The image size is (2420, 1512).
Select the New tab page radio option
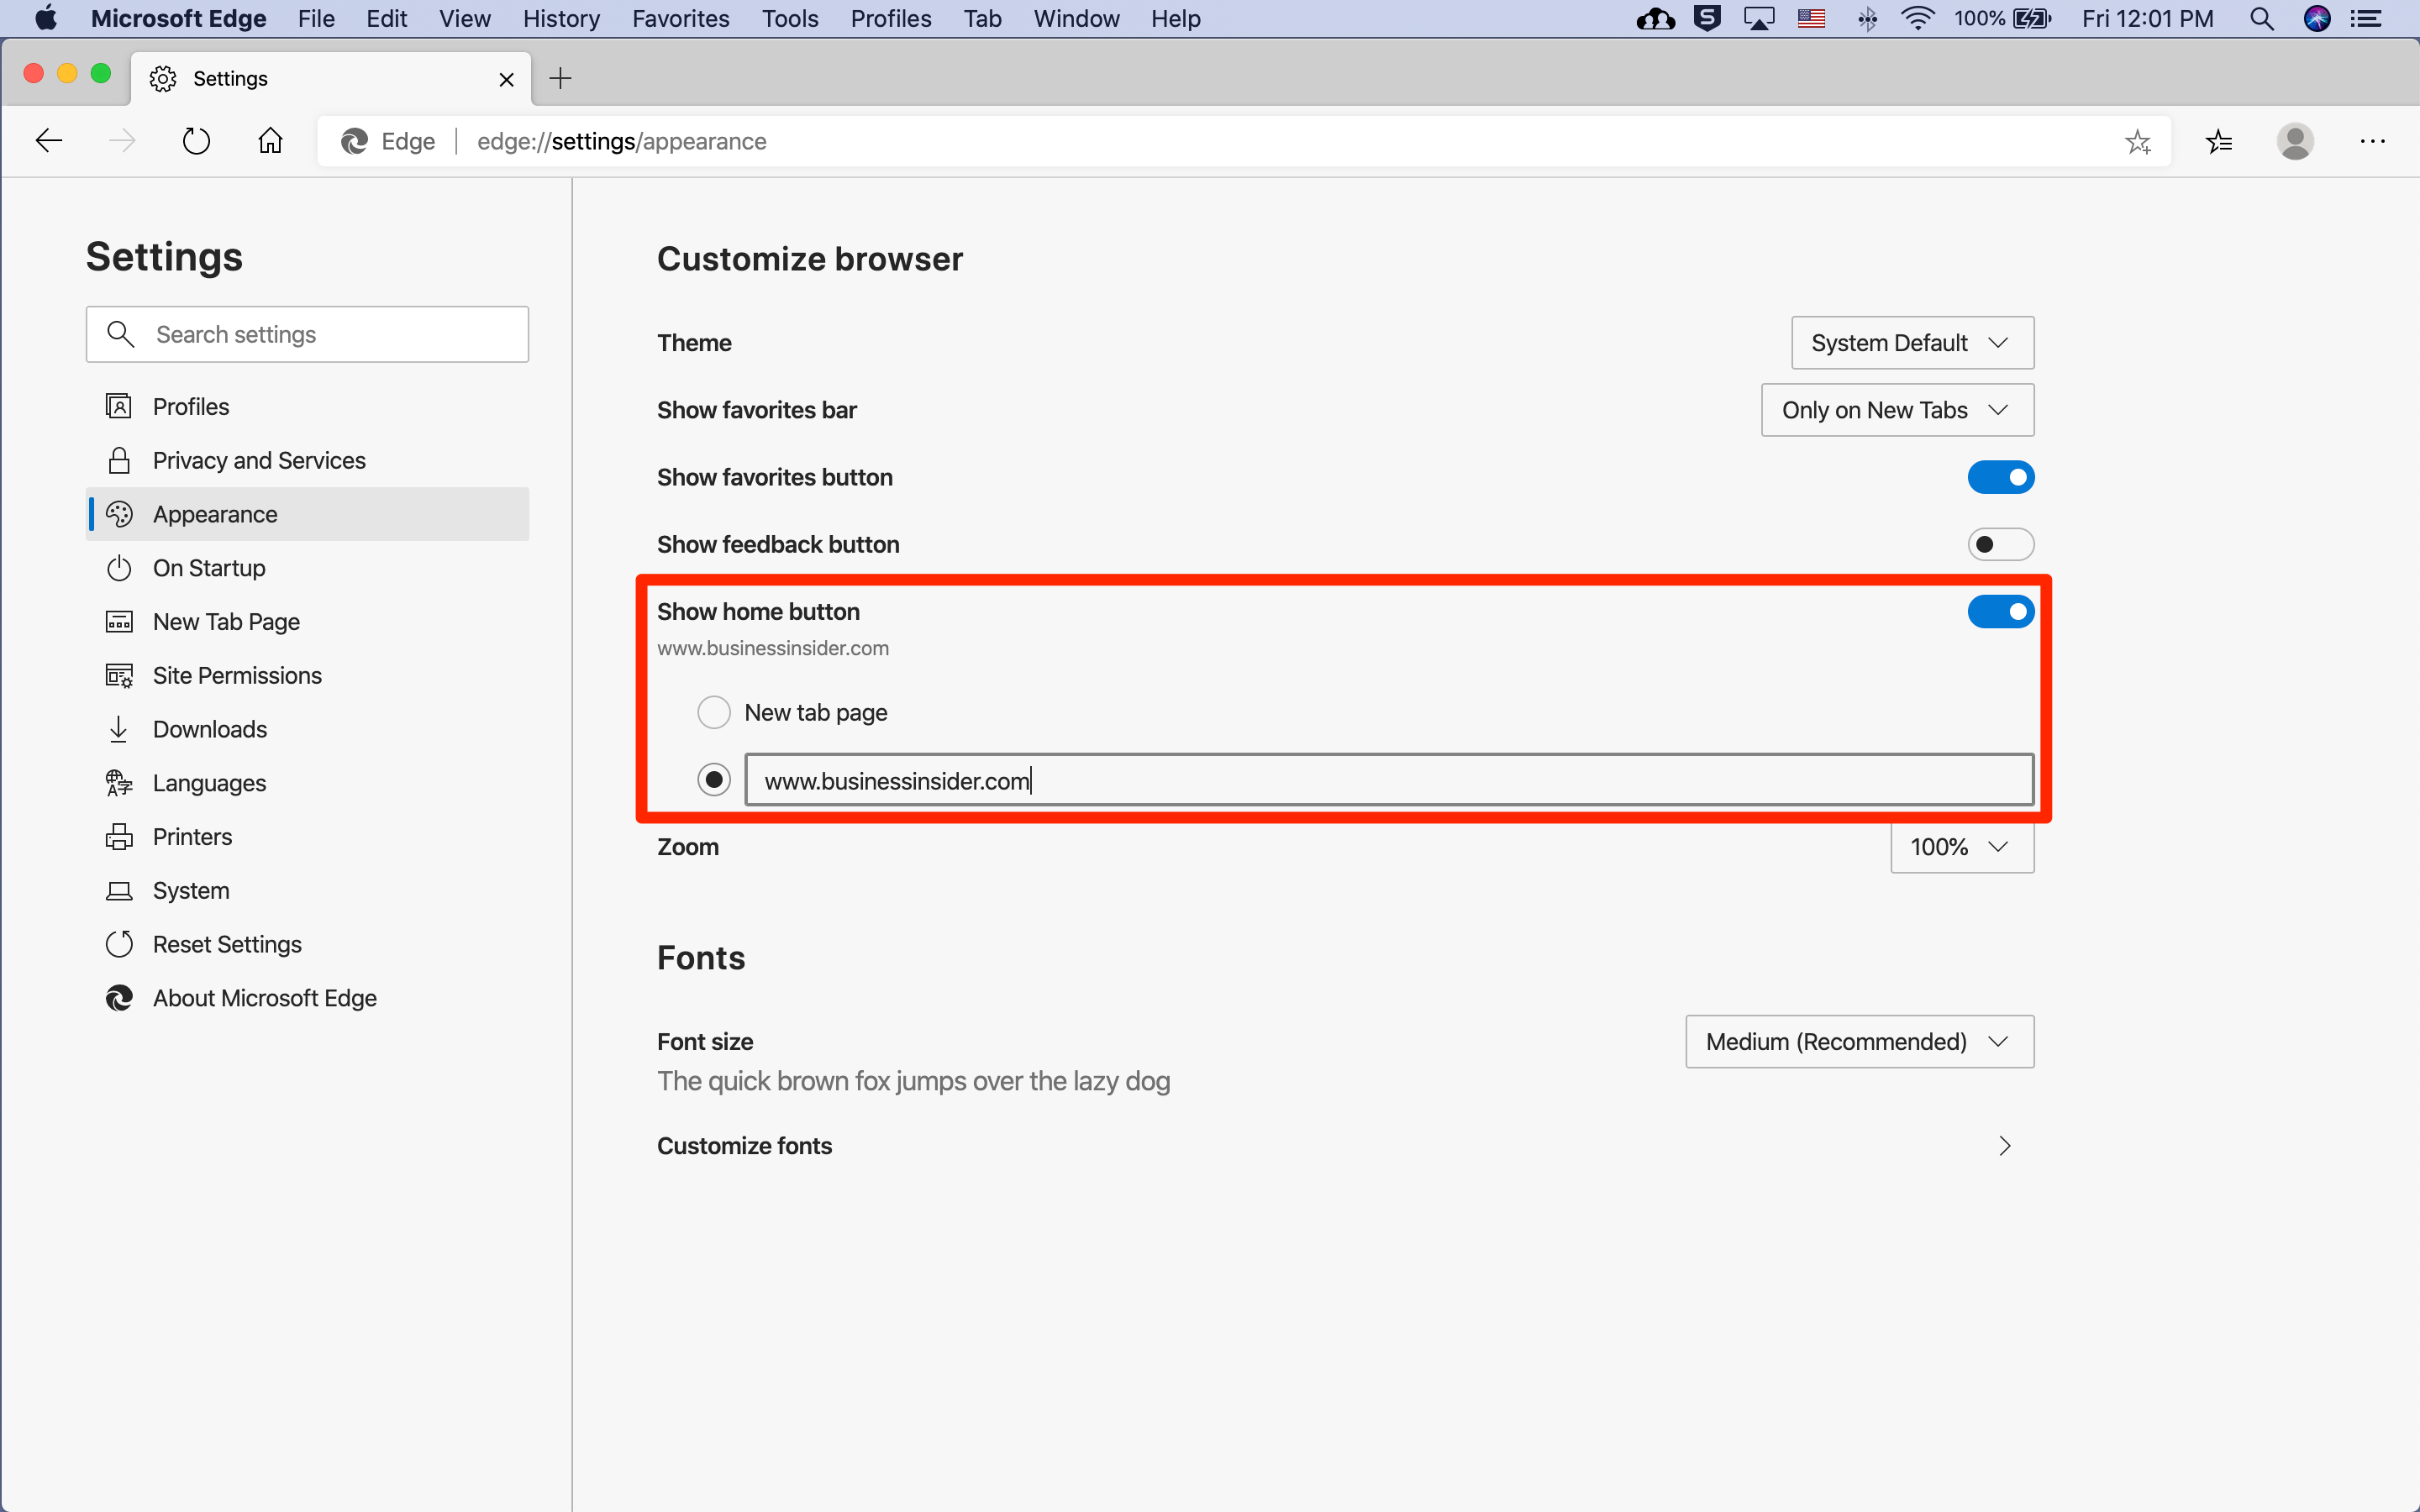[714, 712]
